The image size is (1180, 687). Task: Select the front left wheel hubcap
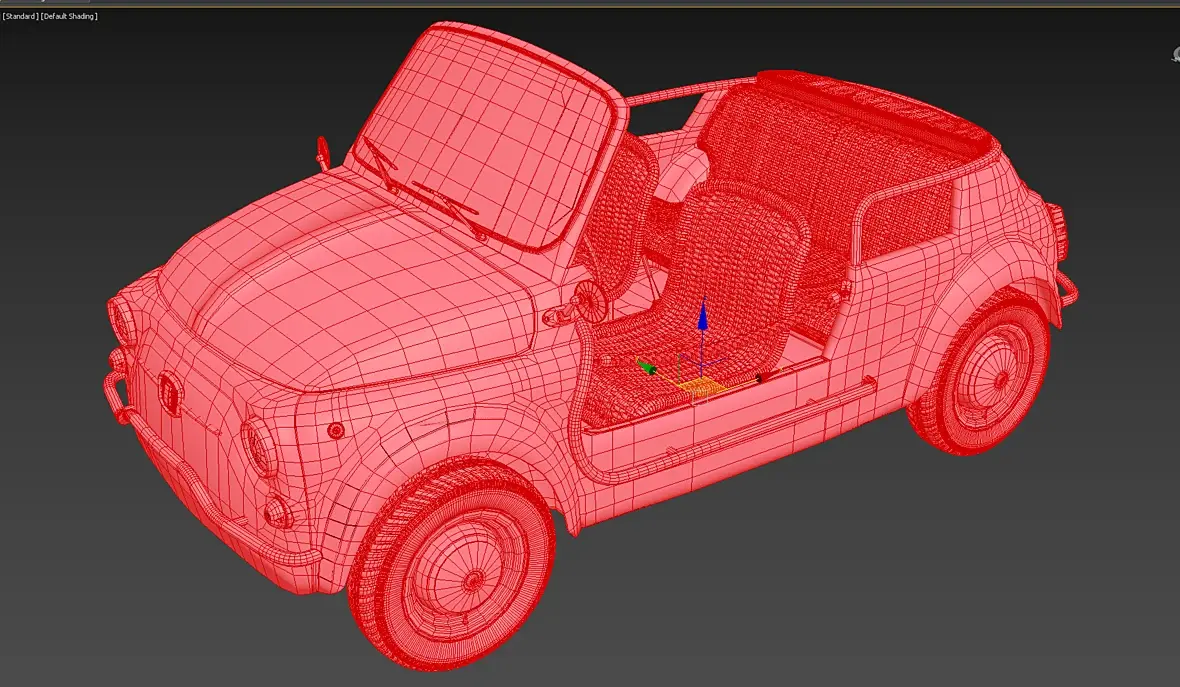pyautogui.click(x=472, y=578)
